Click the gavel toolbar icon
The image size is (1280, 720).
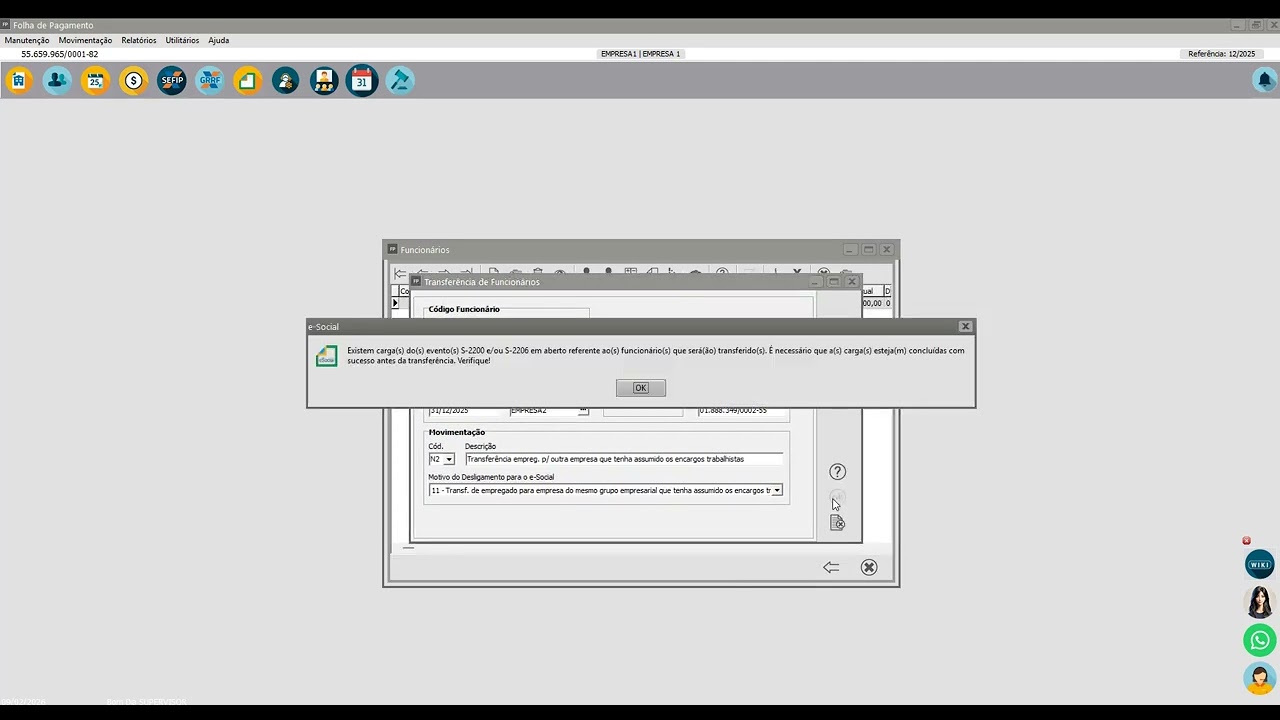tap(400, 81)
